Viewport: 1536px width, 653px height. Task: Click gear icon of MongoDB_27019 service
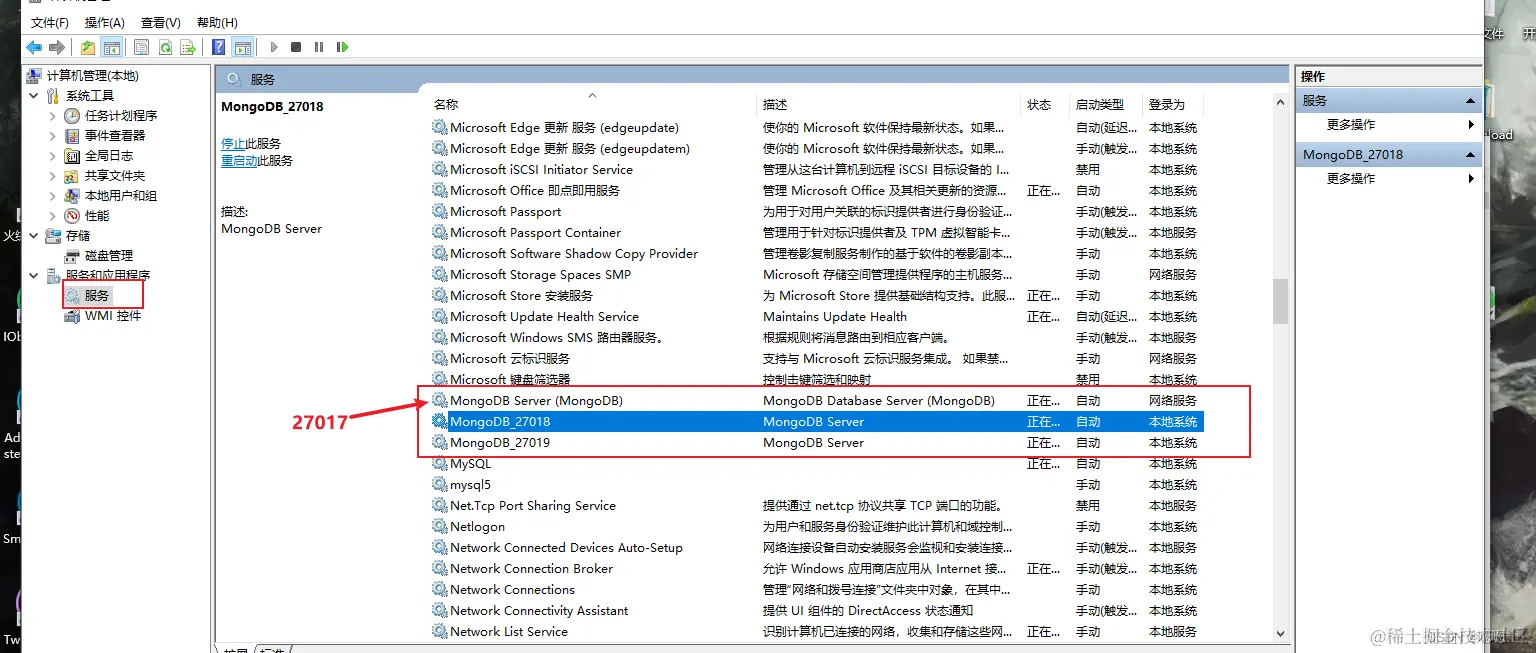(x=440, y=443)
